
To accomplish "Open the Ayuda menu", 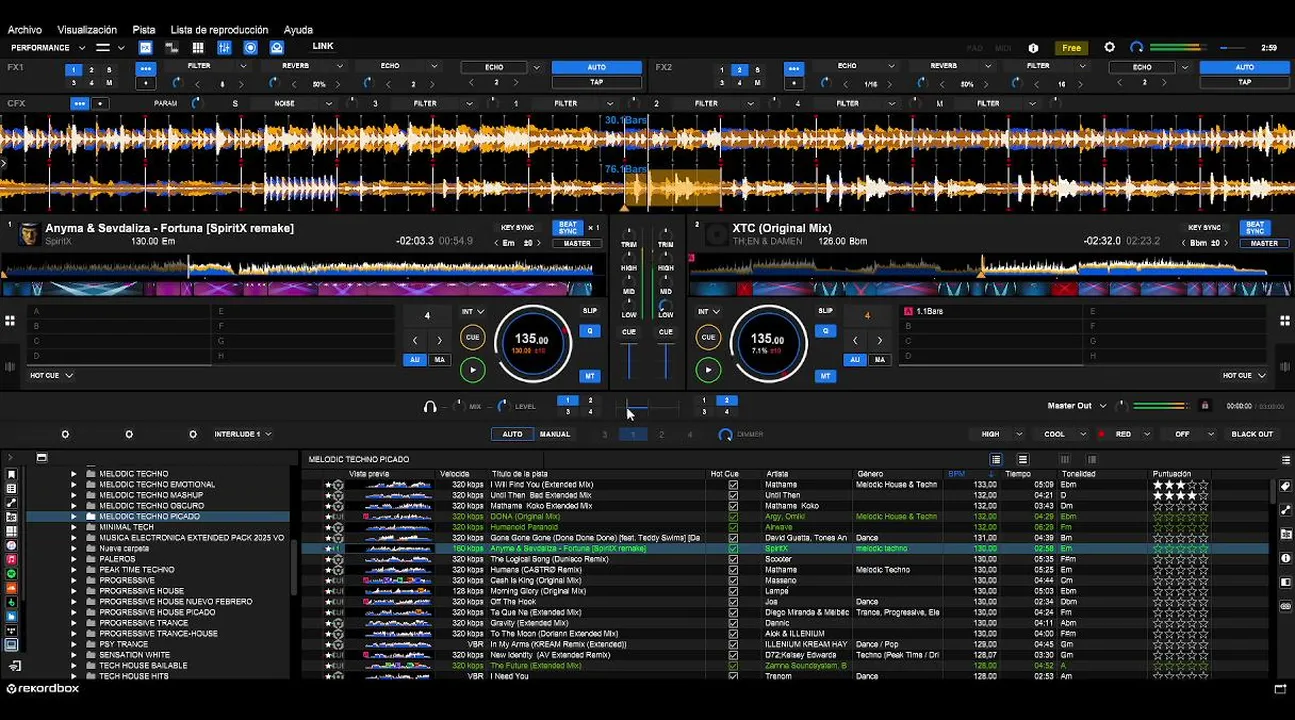I will coord(298,30).
